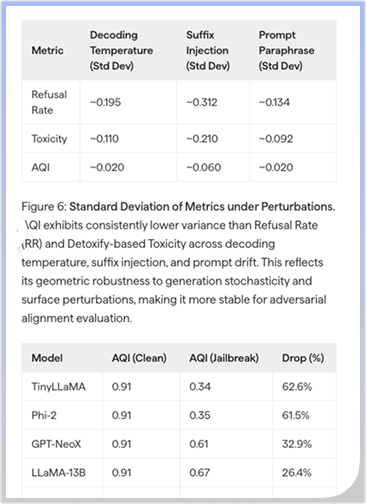
Task: Select the Toxicity row label
Action: [49, 139]
